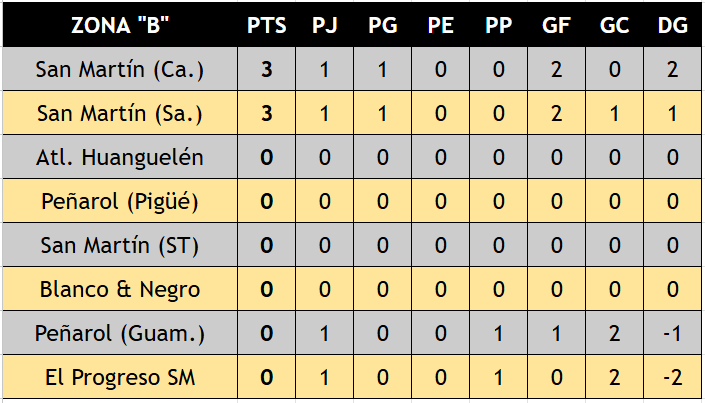Select the PJ column header
705x403 pixels.
(324, 26)
